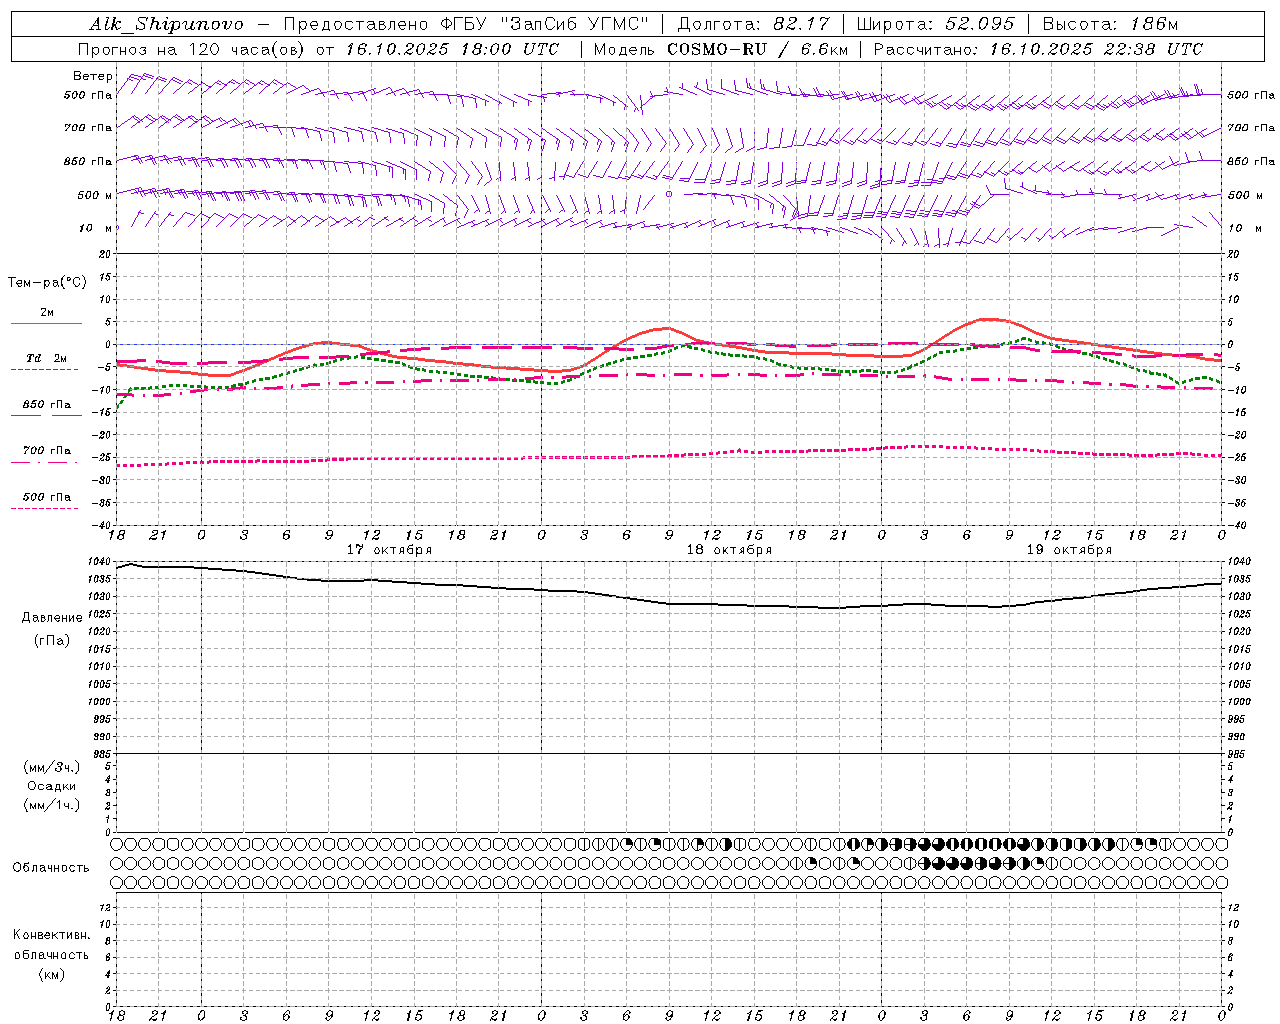Click the text Прогноз на 120 часа(ов)
The width and height of the screenshot is (1280, 1024).
pyautogui.click(x=193, y=49)
